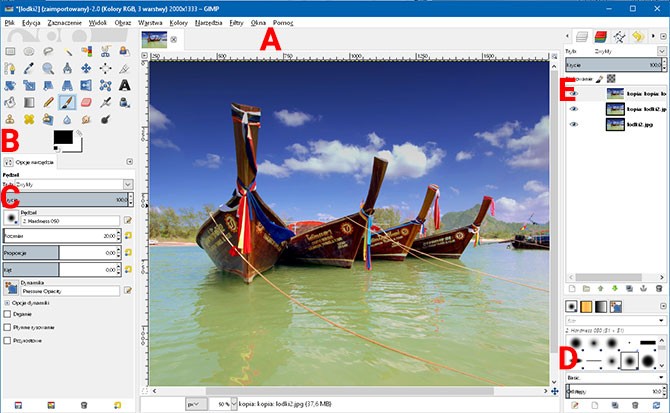
Task: Select the Select by Color tool
Action: pyautogui.click(x=86, y=52)
